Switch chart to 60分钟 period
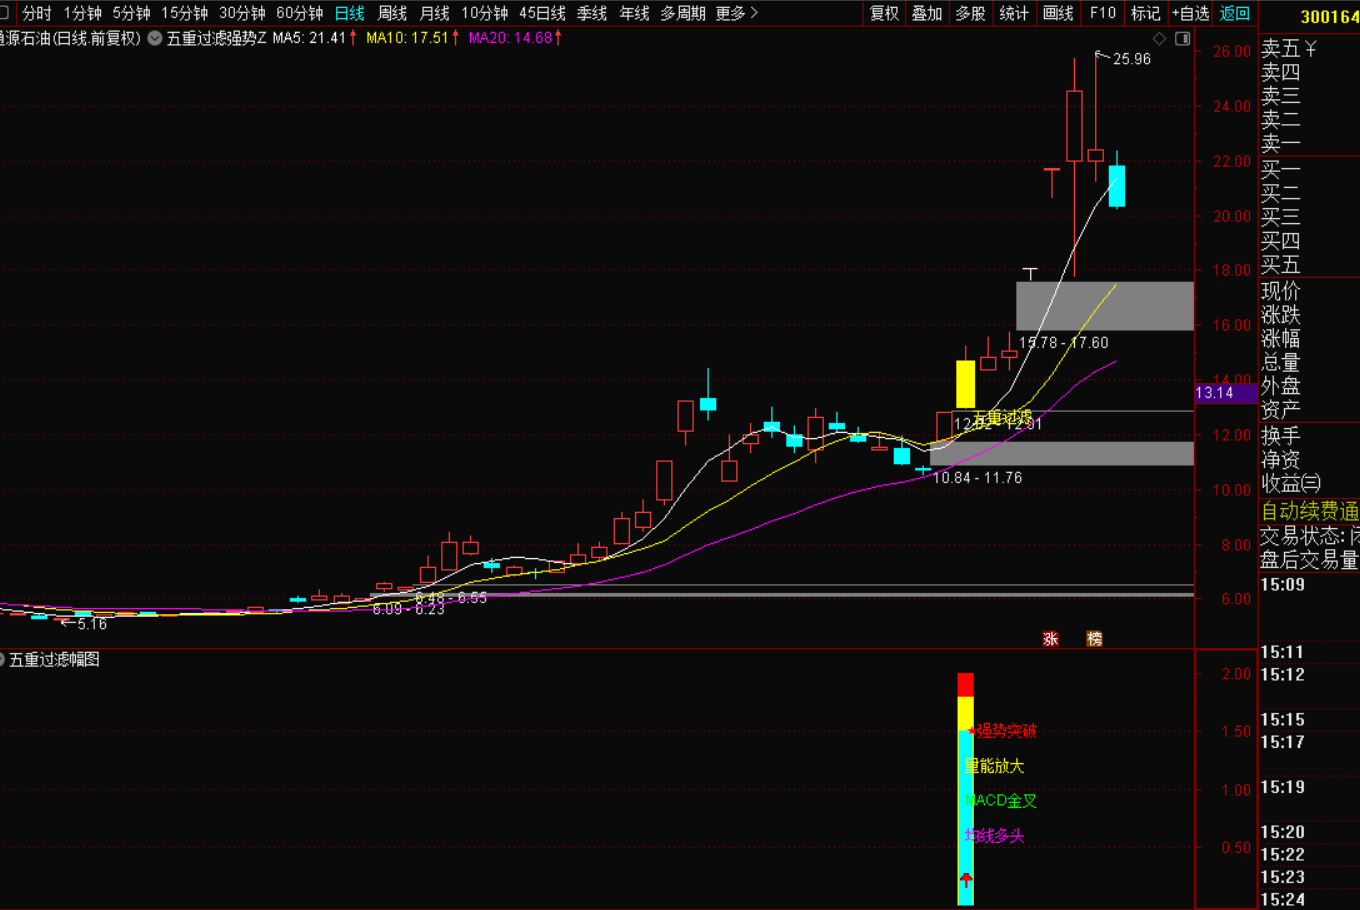This screenshot has height=910, width=1360. (x=299, y=13)
